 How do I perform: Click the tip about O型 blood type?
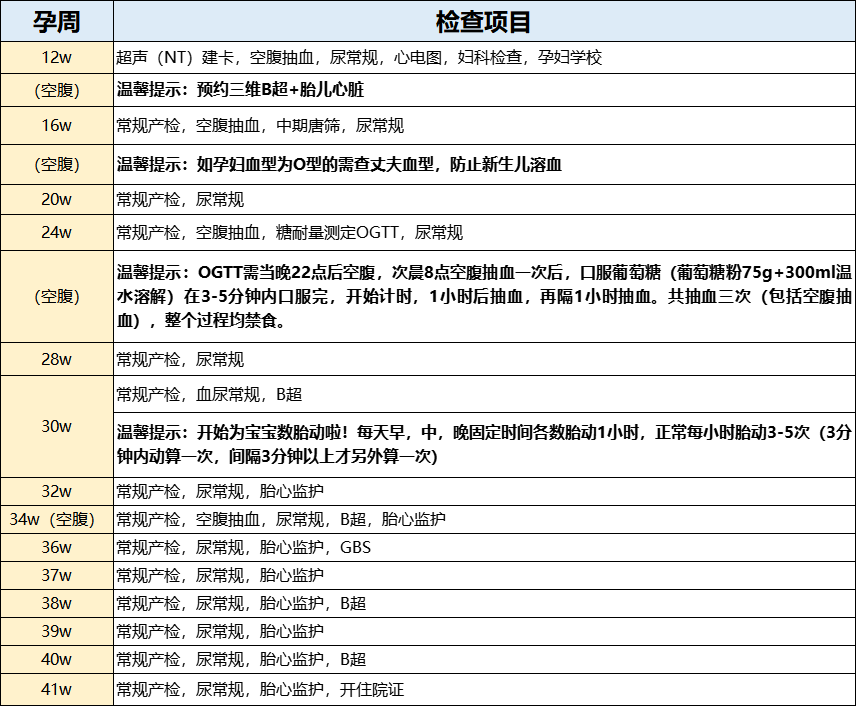point(340,164)
